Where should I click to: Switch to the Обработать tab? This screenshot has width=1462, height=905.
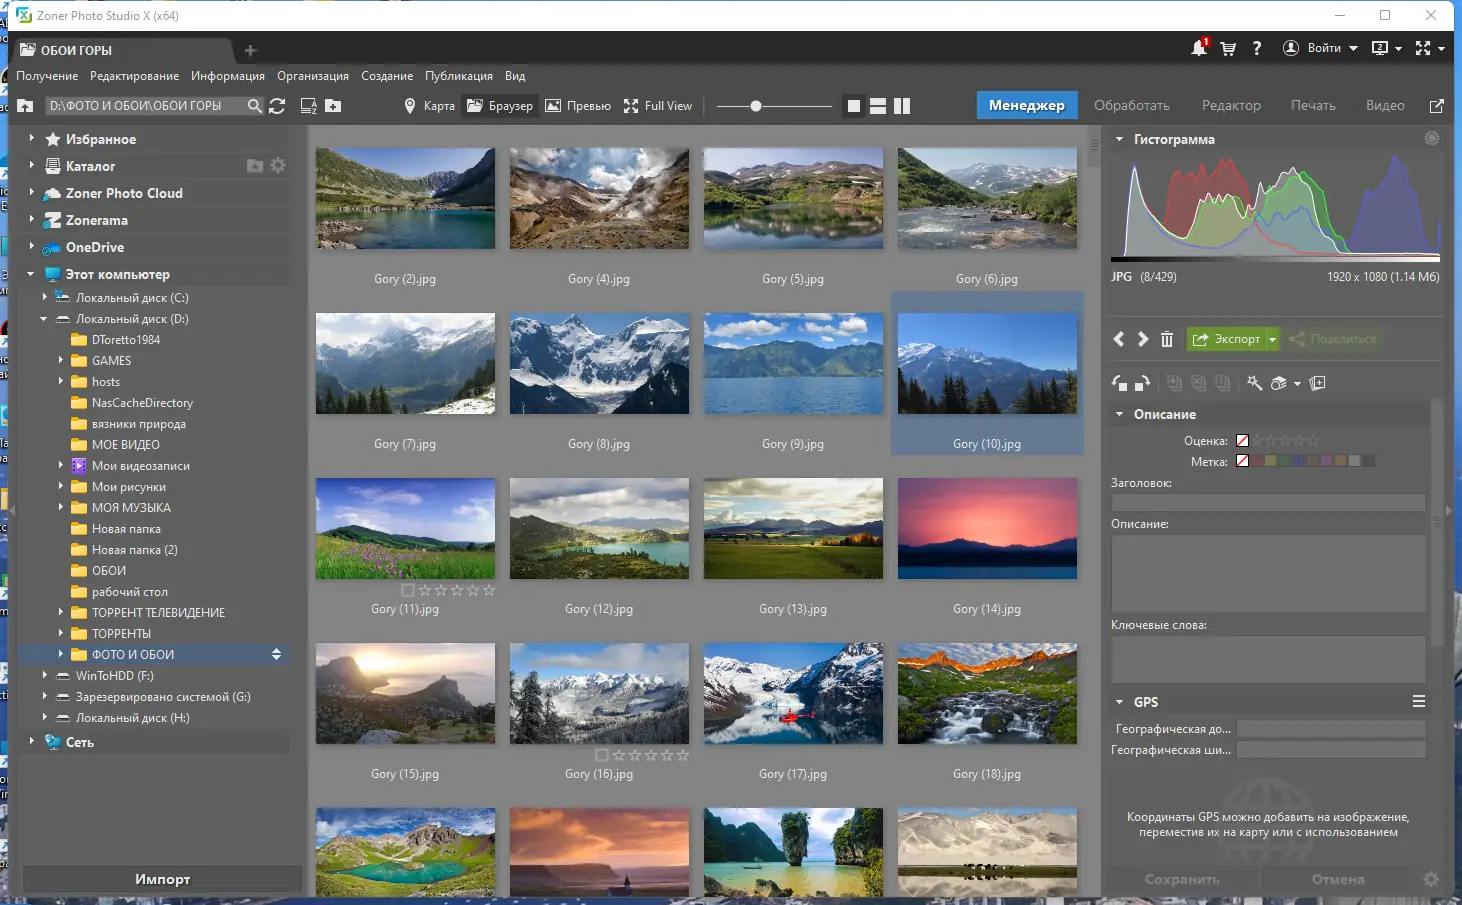(1132, 104)
